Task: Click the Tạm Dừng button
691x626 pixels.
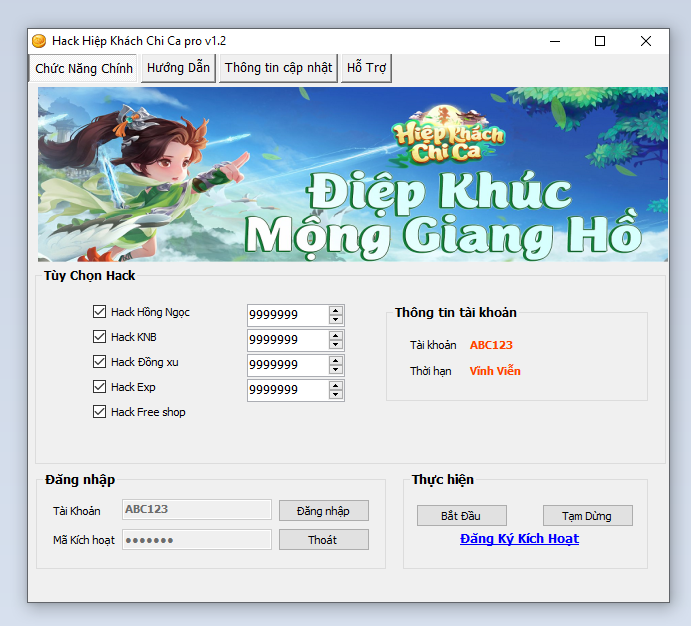Action: pyautogui.click(x=589, y=516)
